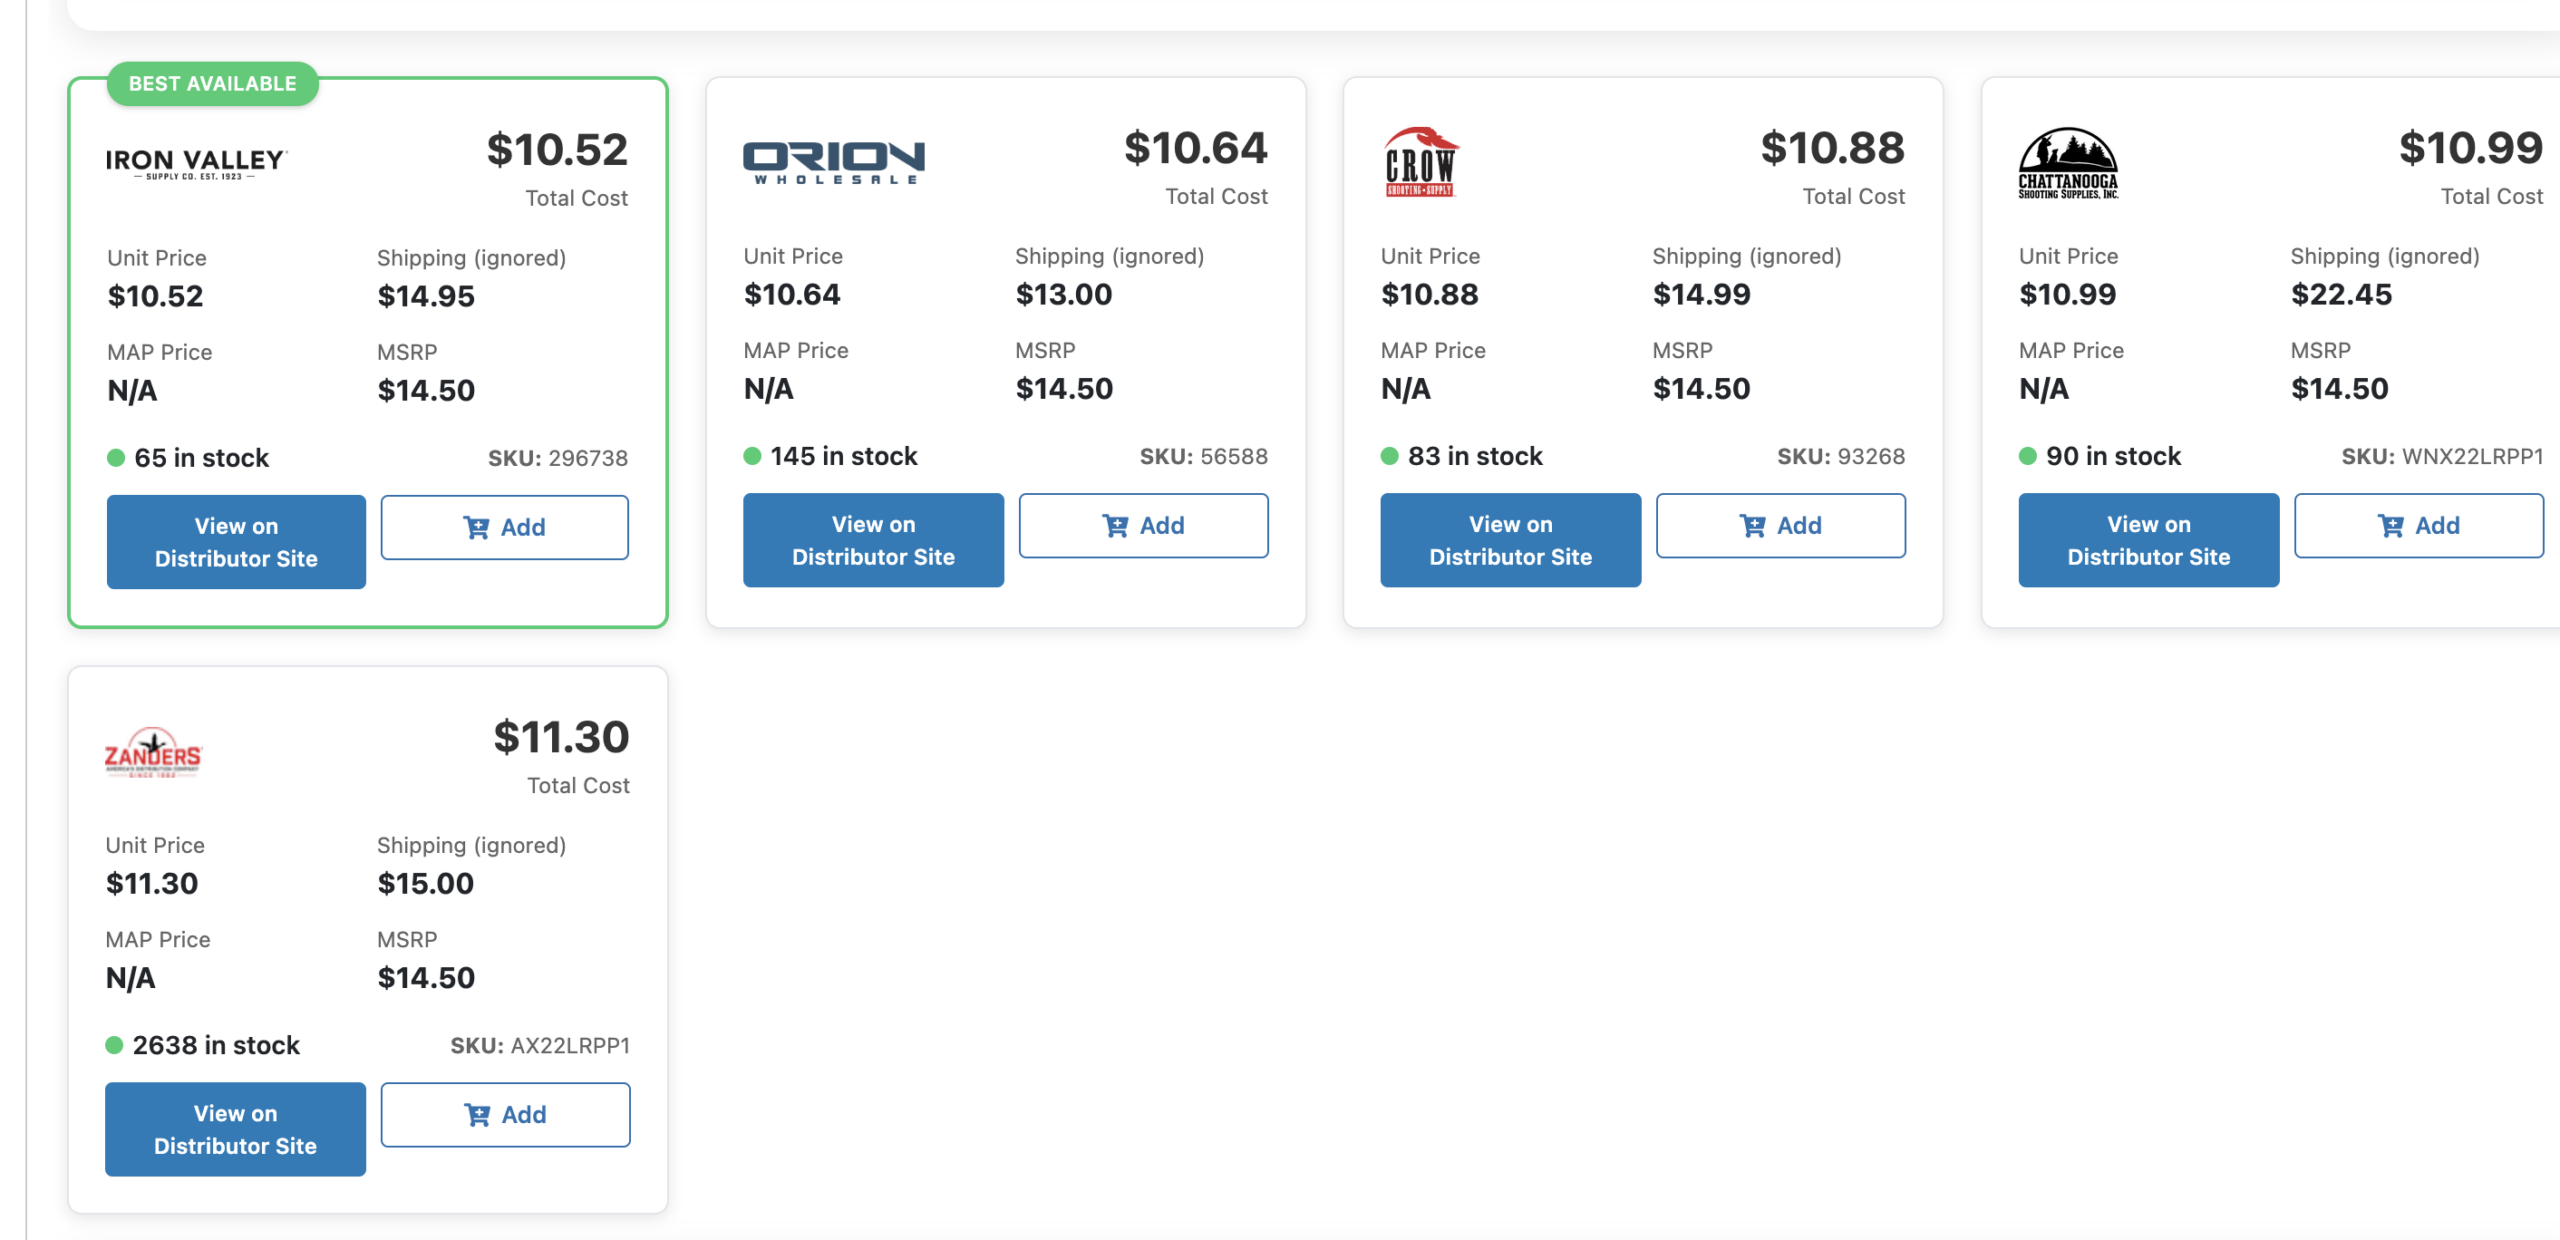Click the Zanders distributor logo
Viewport: 2560px width, 1240px height.
click(153, 752)
